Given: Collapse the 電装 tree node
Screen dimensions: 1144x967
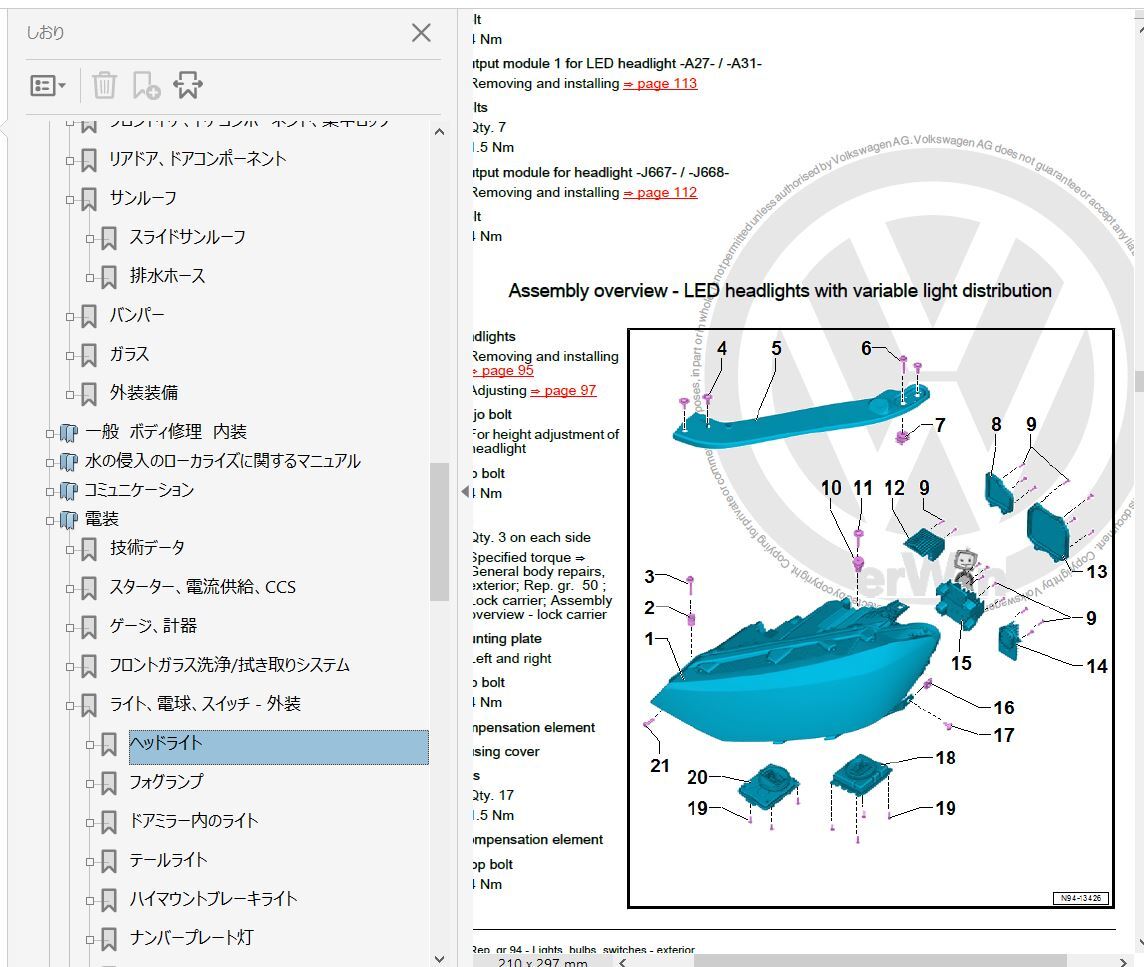Looking at the screenshot, I should coord(50,520).
